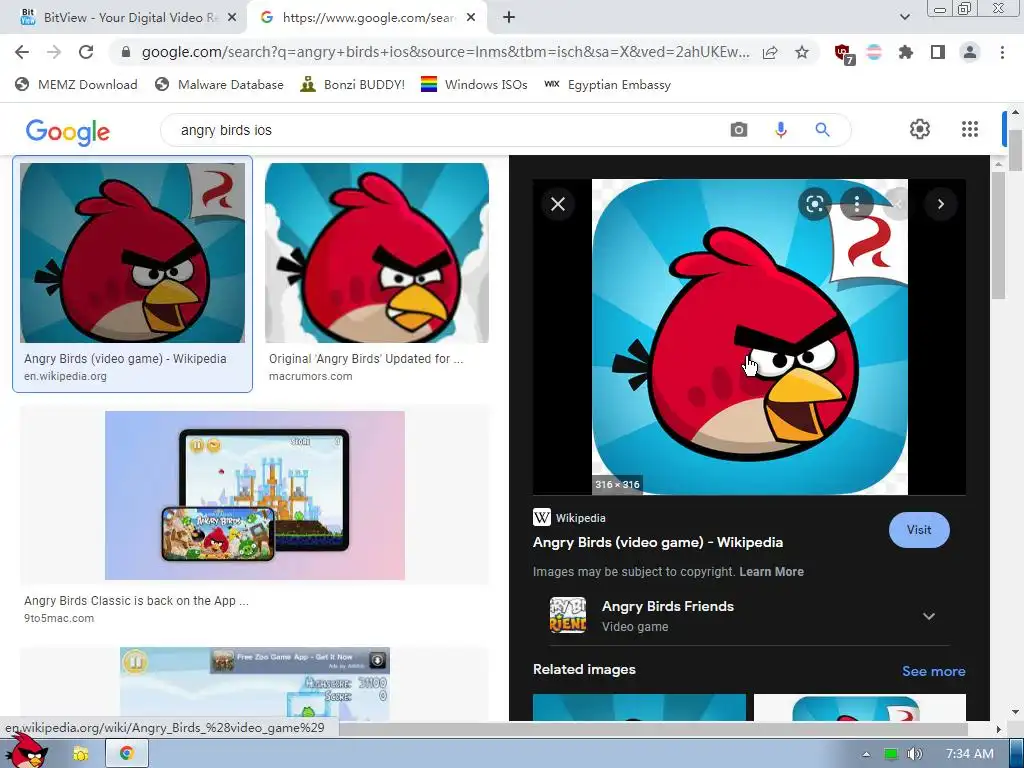1024x768 pixels.
Task: Click the 9to5mac.com source text
Action: coord(59,618)
